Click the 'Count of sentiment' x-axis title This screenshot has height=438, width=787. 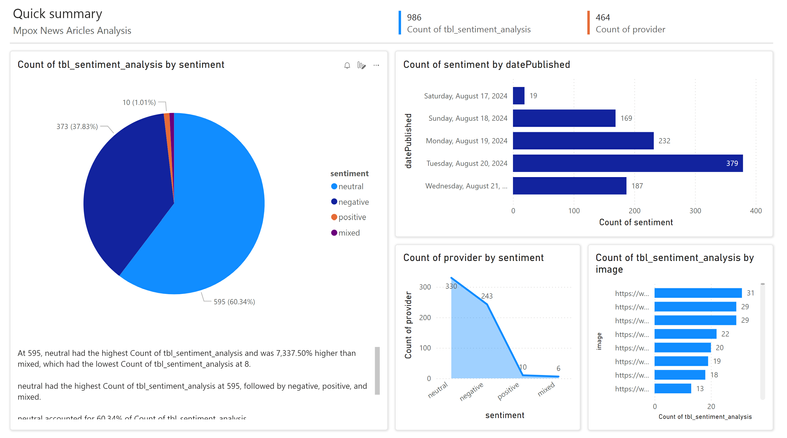636,222
